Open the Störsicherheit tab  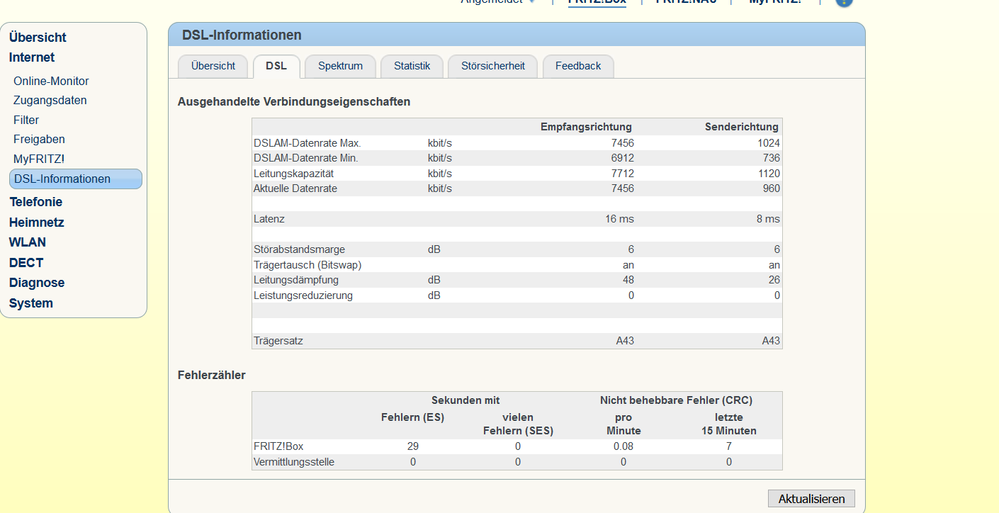tap(492, 66)
